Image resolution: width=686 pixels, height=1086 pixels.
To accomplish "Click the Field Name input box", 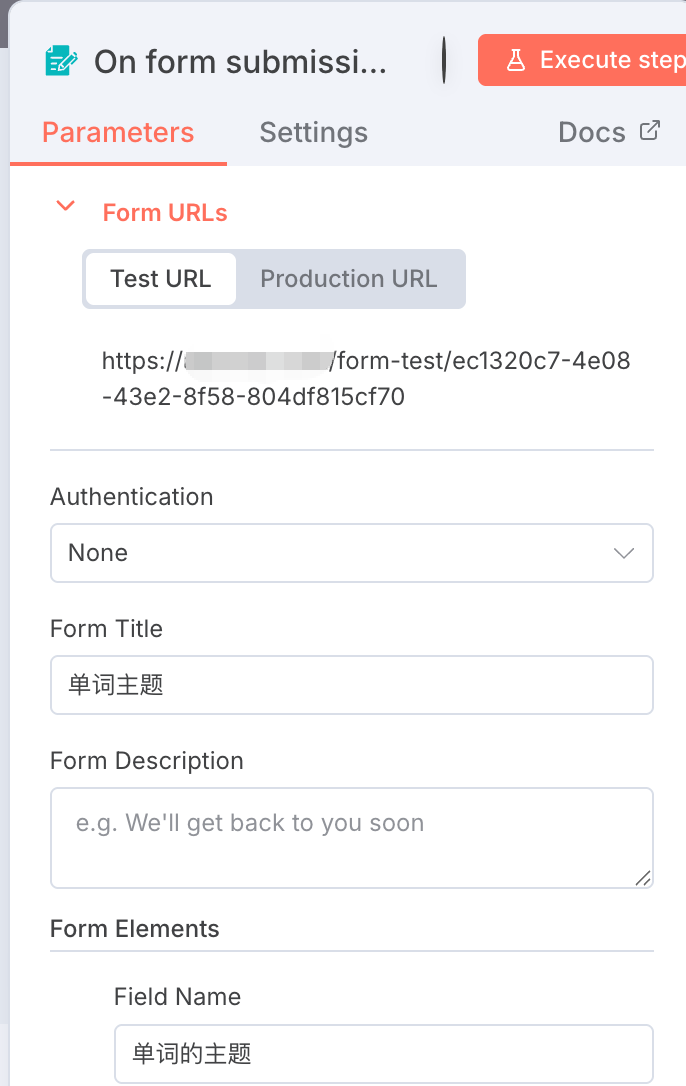I will [x=383, y=1053].
